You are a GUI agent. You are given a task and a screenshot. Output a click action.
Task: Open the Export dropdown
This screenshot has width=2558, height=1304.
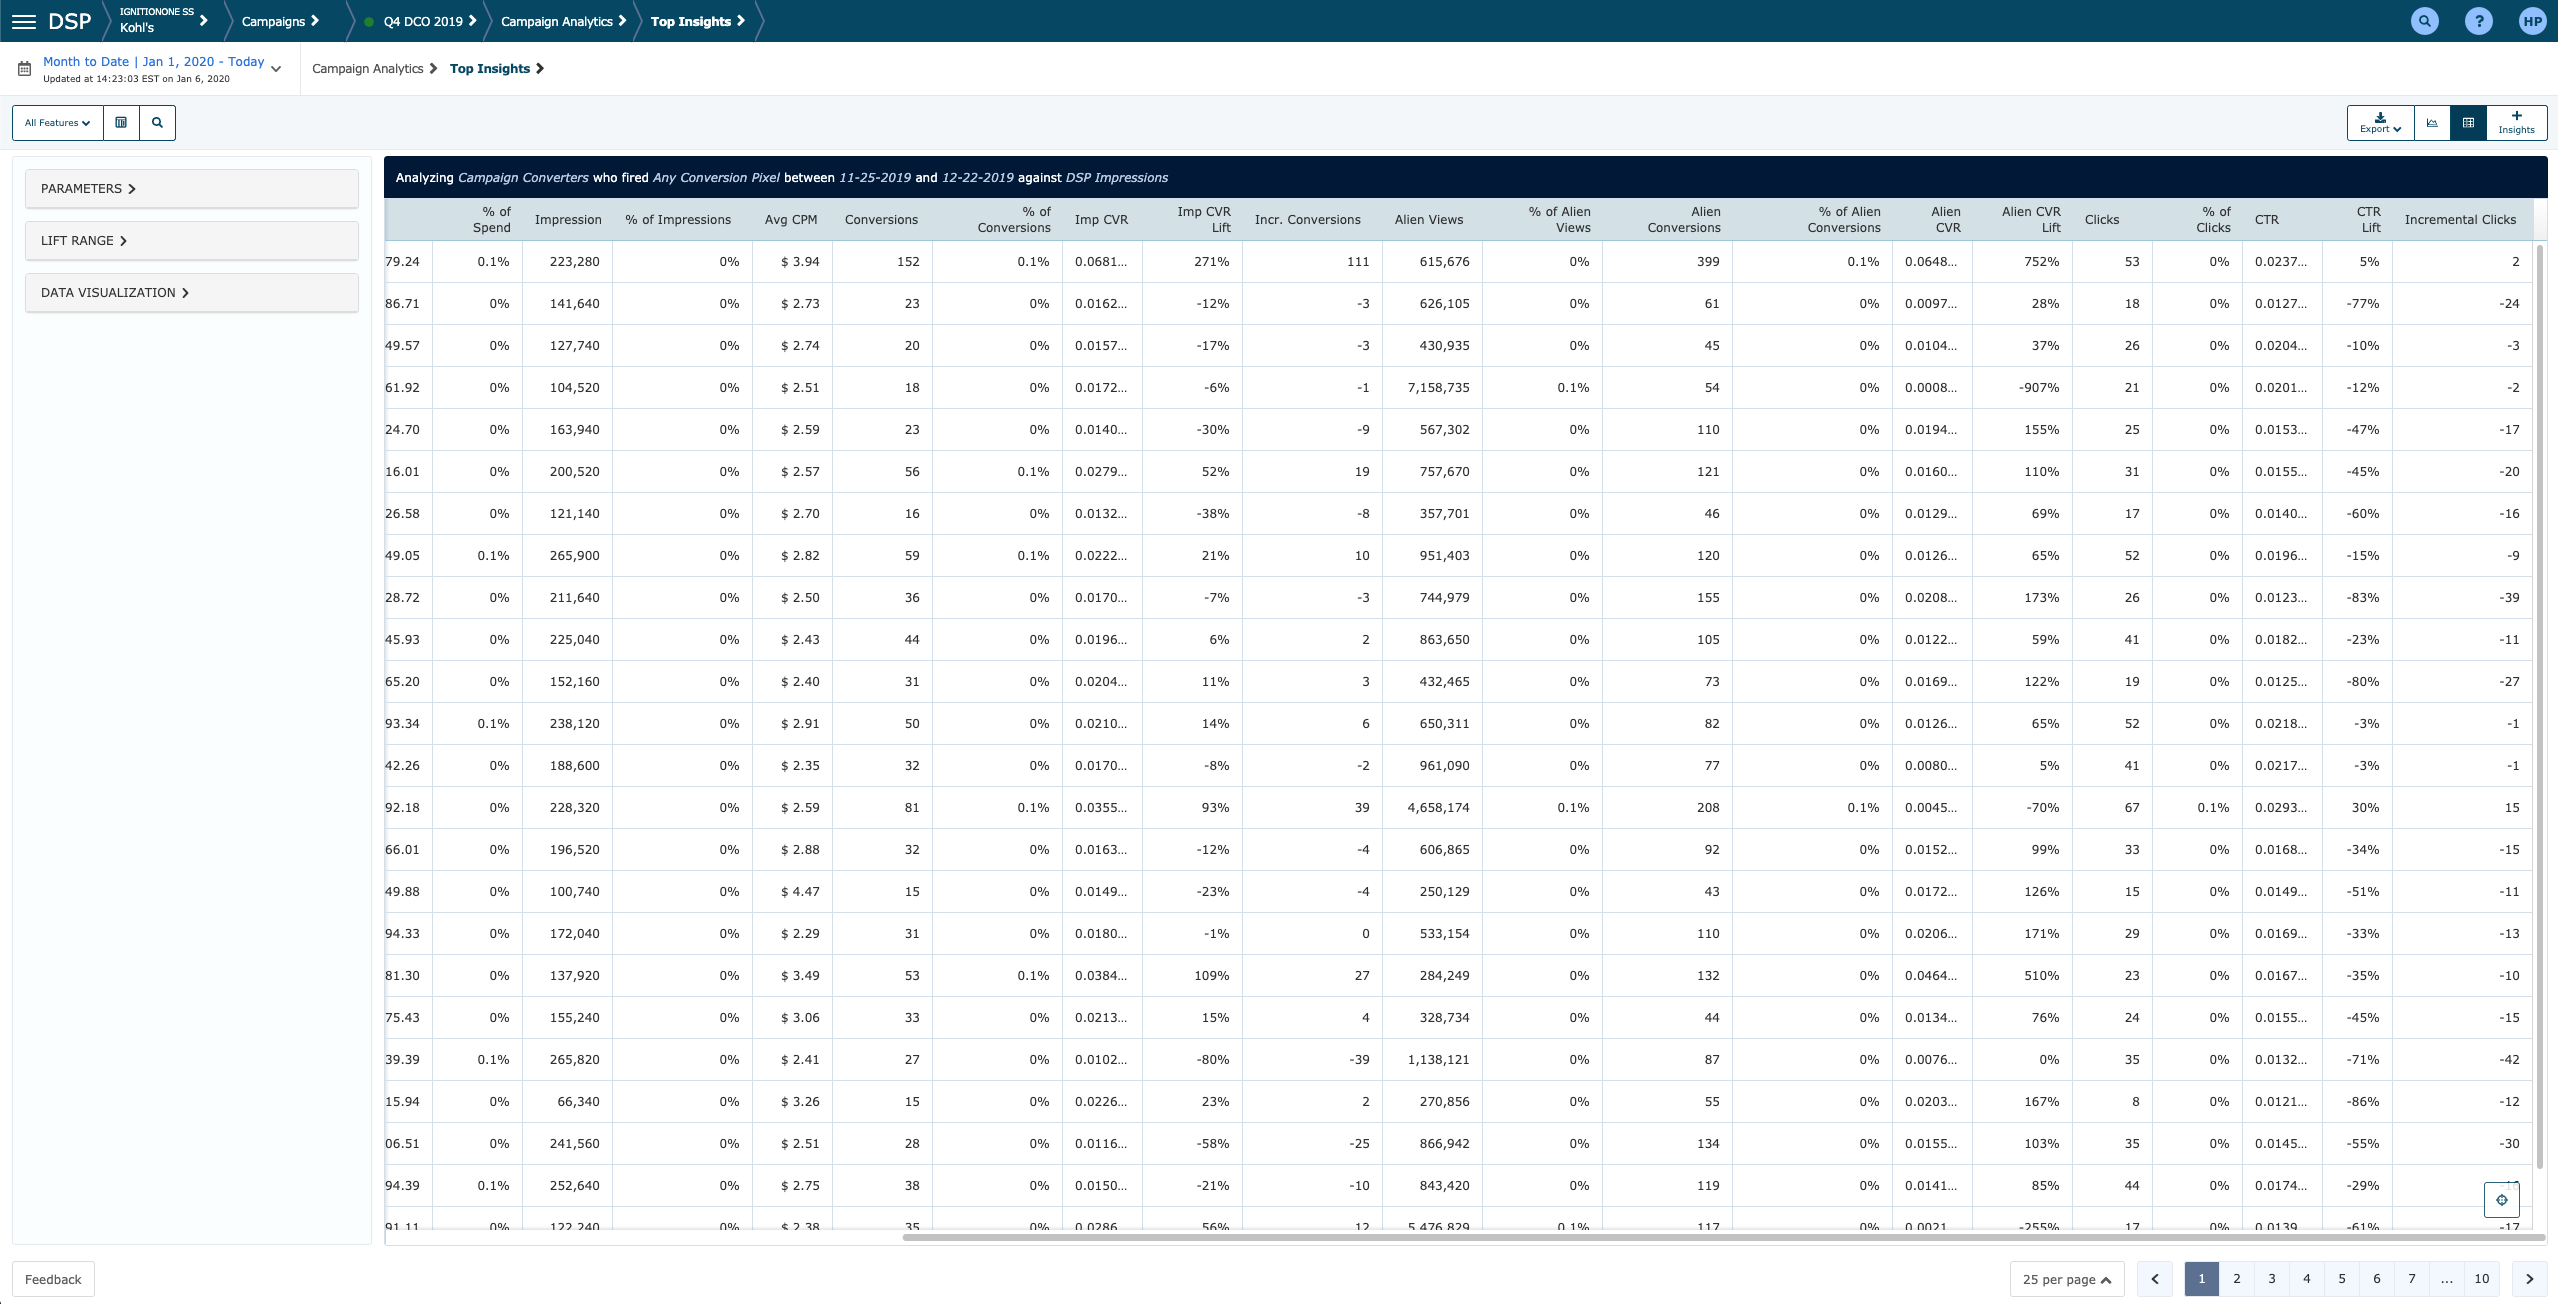click(x=2380, y=123)
